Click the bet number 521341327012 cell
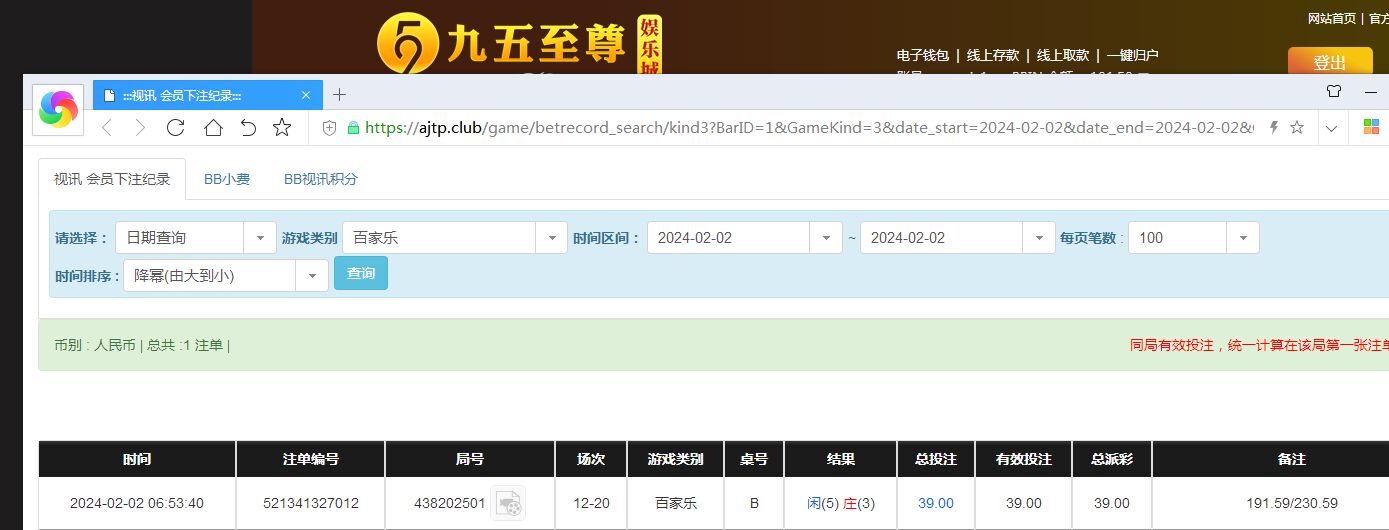The width and height of the screenshot is (1389, 530). pos(311,504)
